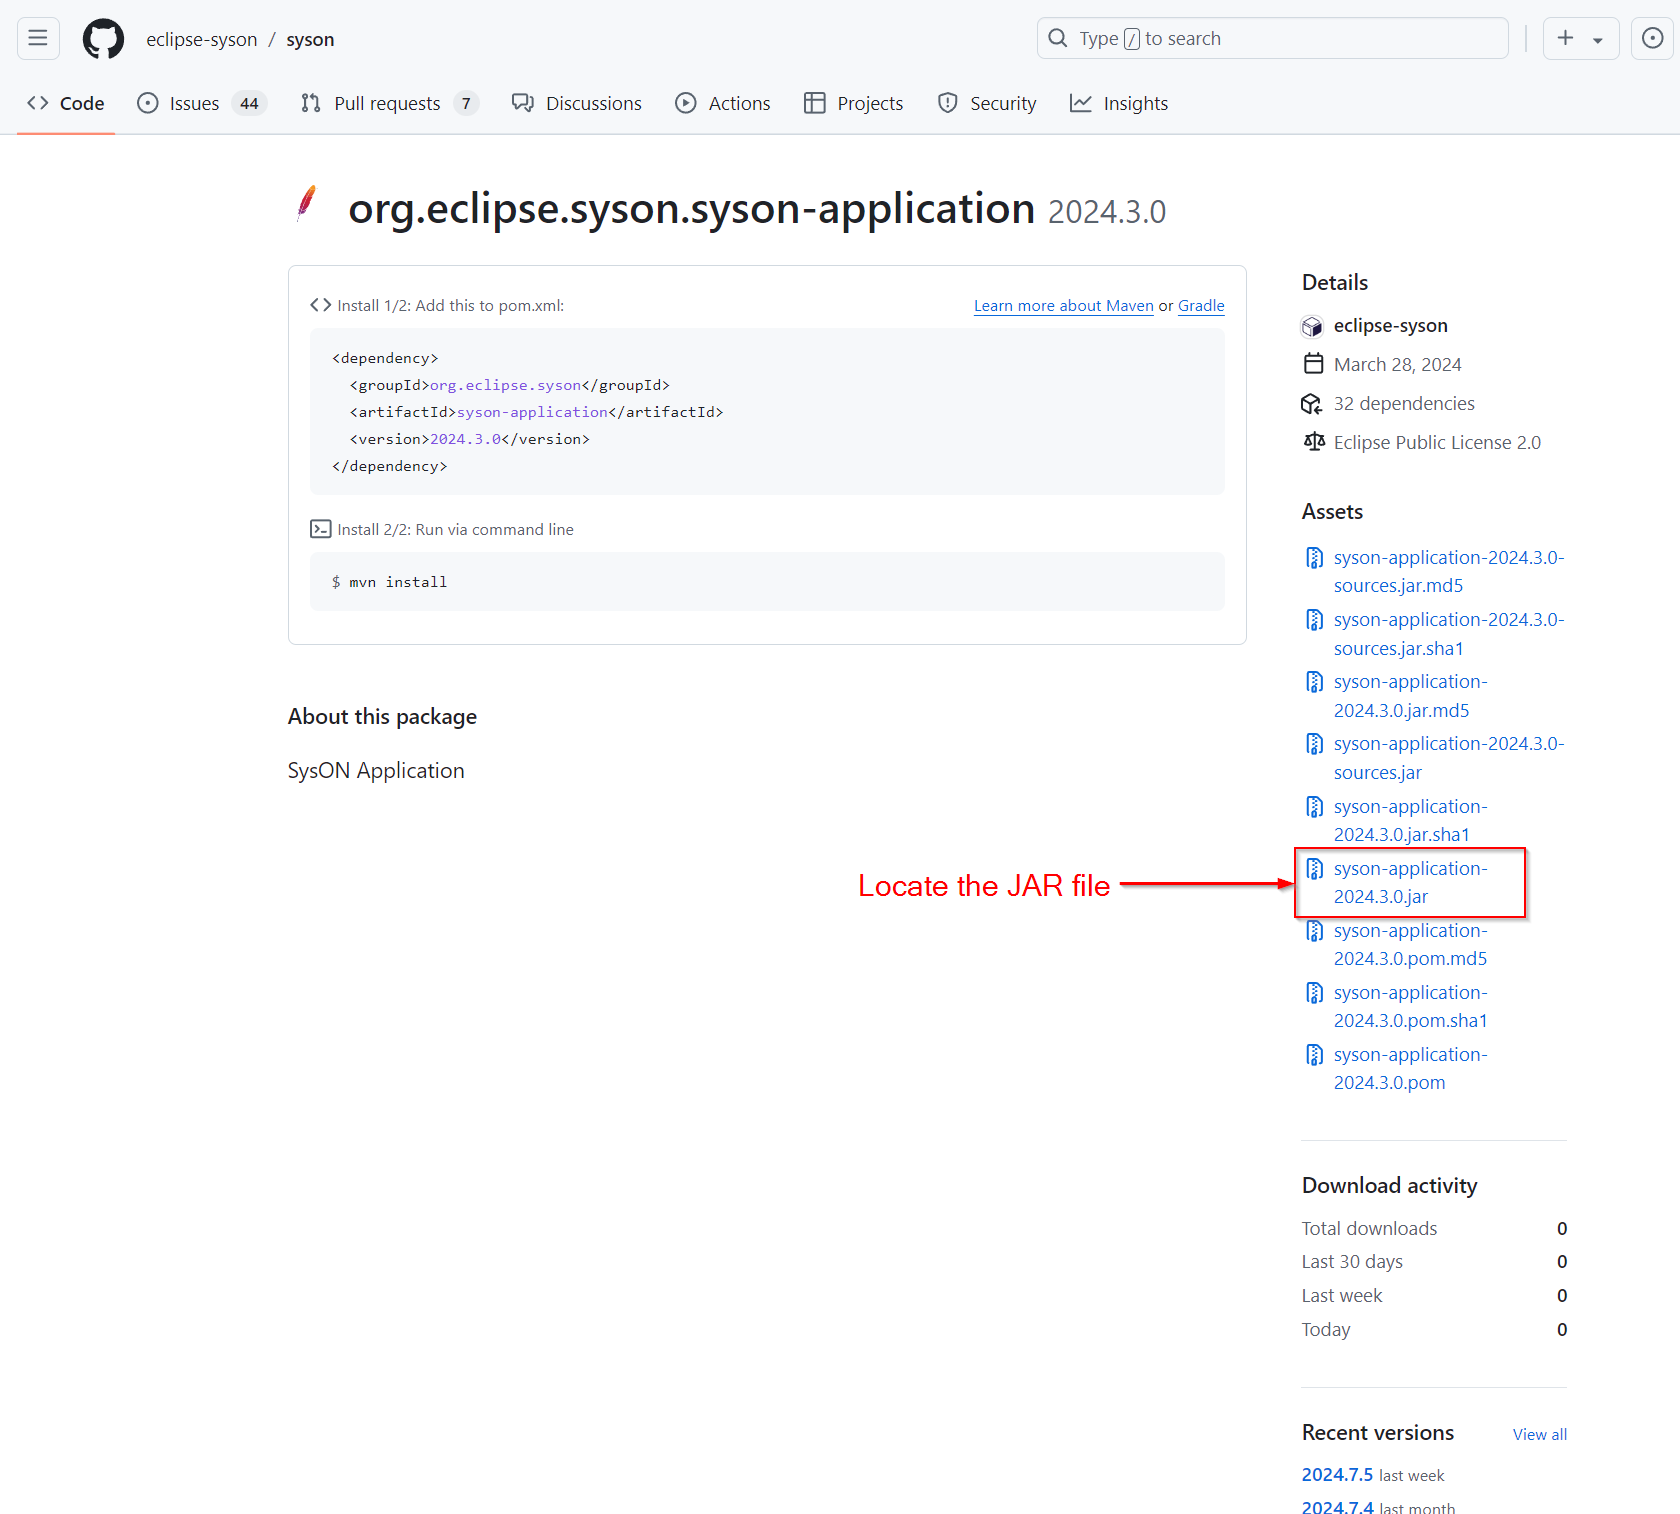The width and height of the screenshot is (1680, 1514).
Task: Click the GitHub octocat logo
Action: pos(103,38)
